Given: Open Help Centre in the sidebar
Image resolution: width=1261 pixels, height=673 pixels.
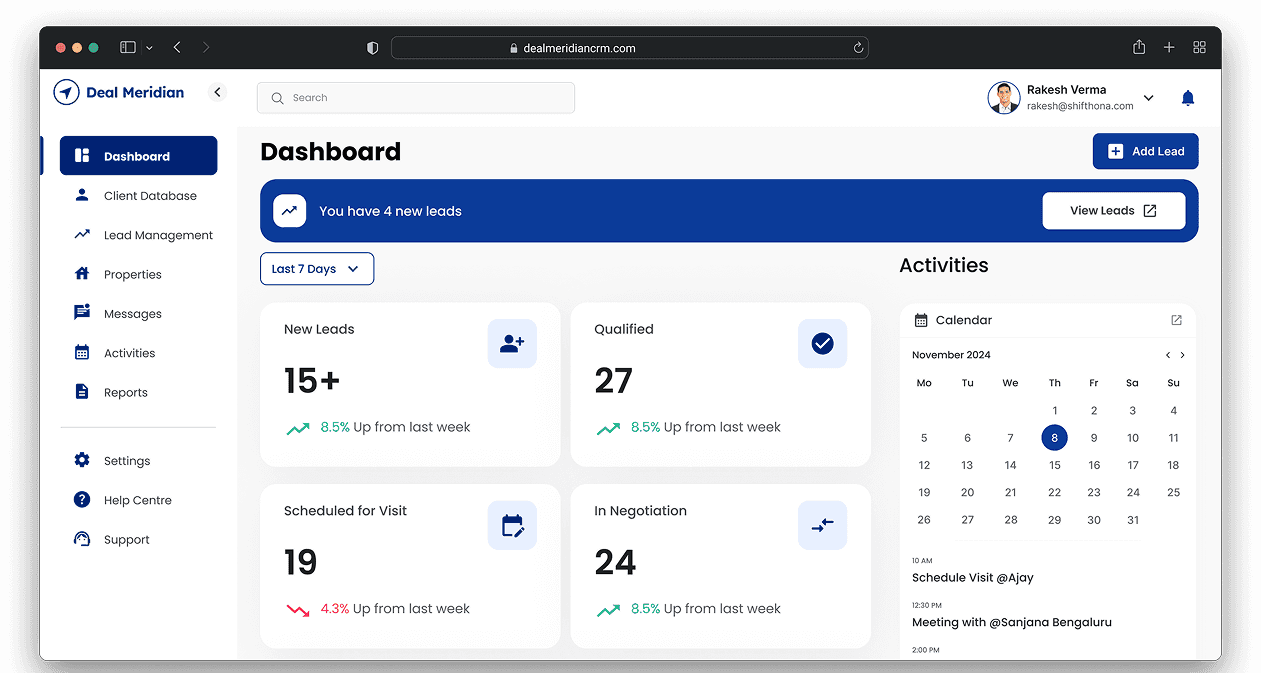Looking at the screenshot, I should click(138, 500).
